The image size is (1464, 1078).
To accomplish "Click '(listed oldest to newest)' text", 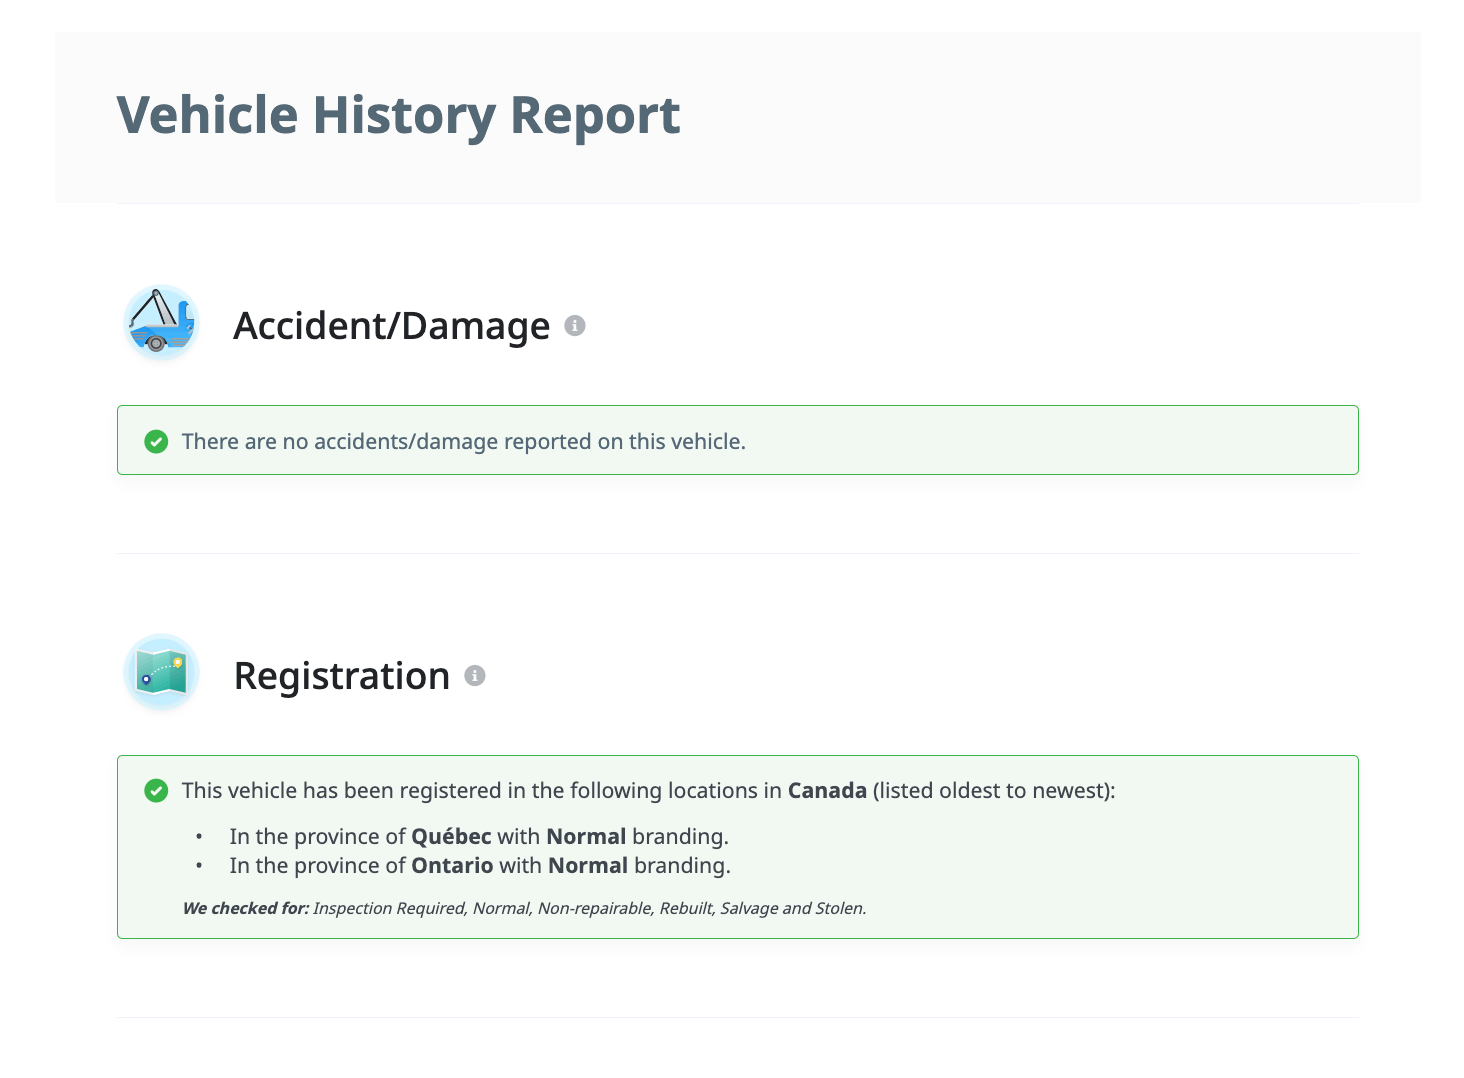I will (994, 791).
